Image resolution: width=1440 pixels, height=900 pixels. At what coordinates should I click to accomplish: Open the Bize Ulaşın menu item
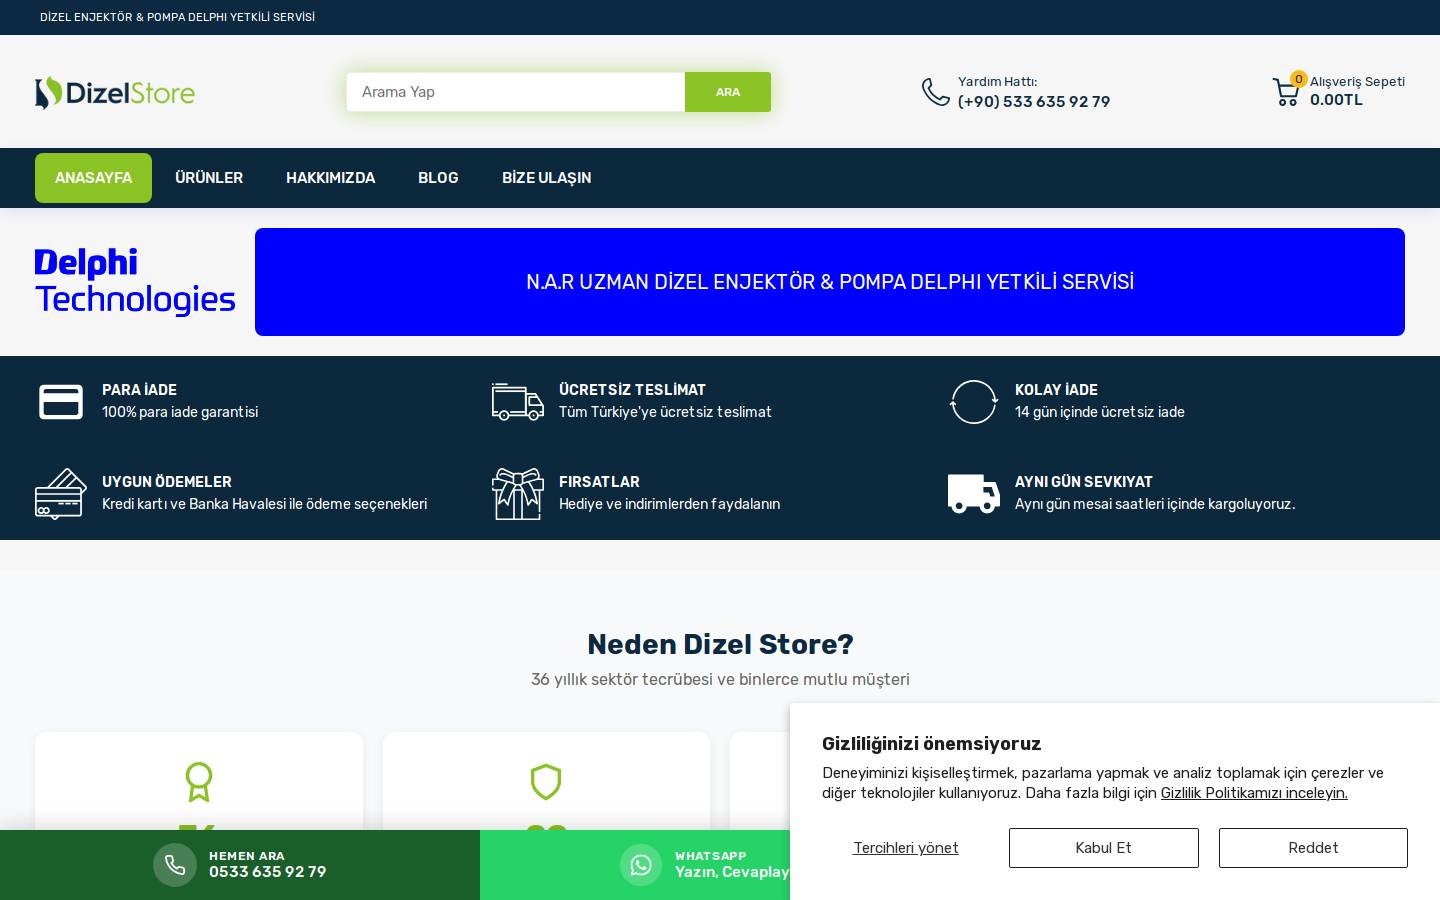546,178
